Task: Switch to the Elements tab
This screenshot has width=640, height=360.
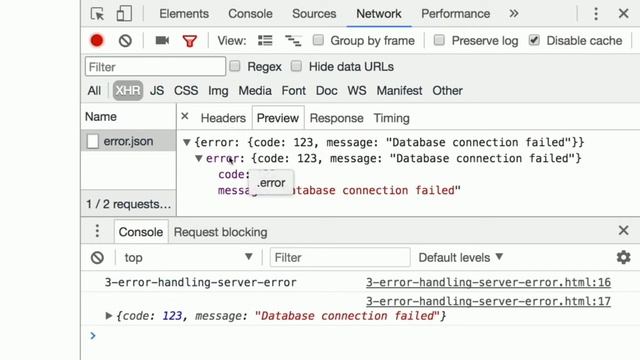Action: tap(184, 13)
